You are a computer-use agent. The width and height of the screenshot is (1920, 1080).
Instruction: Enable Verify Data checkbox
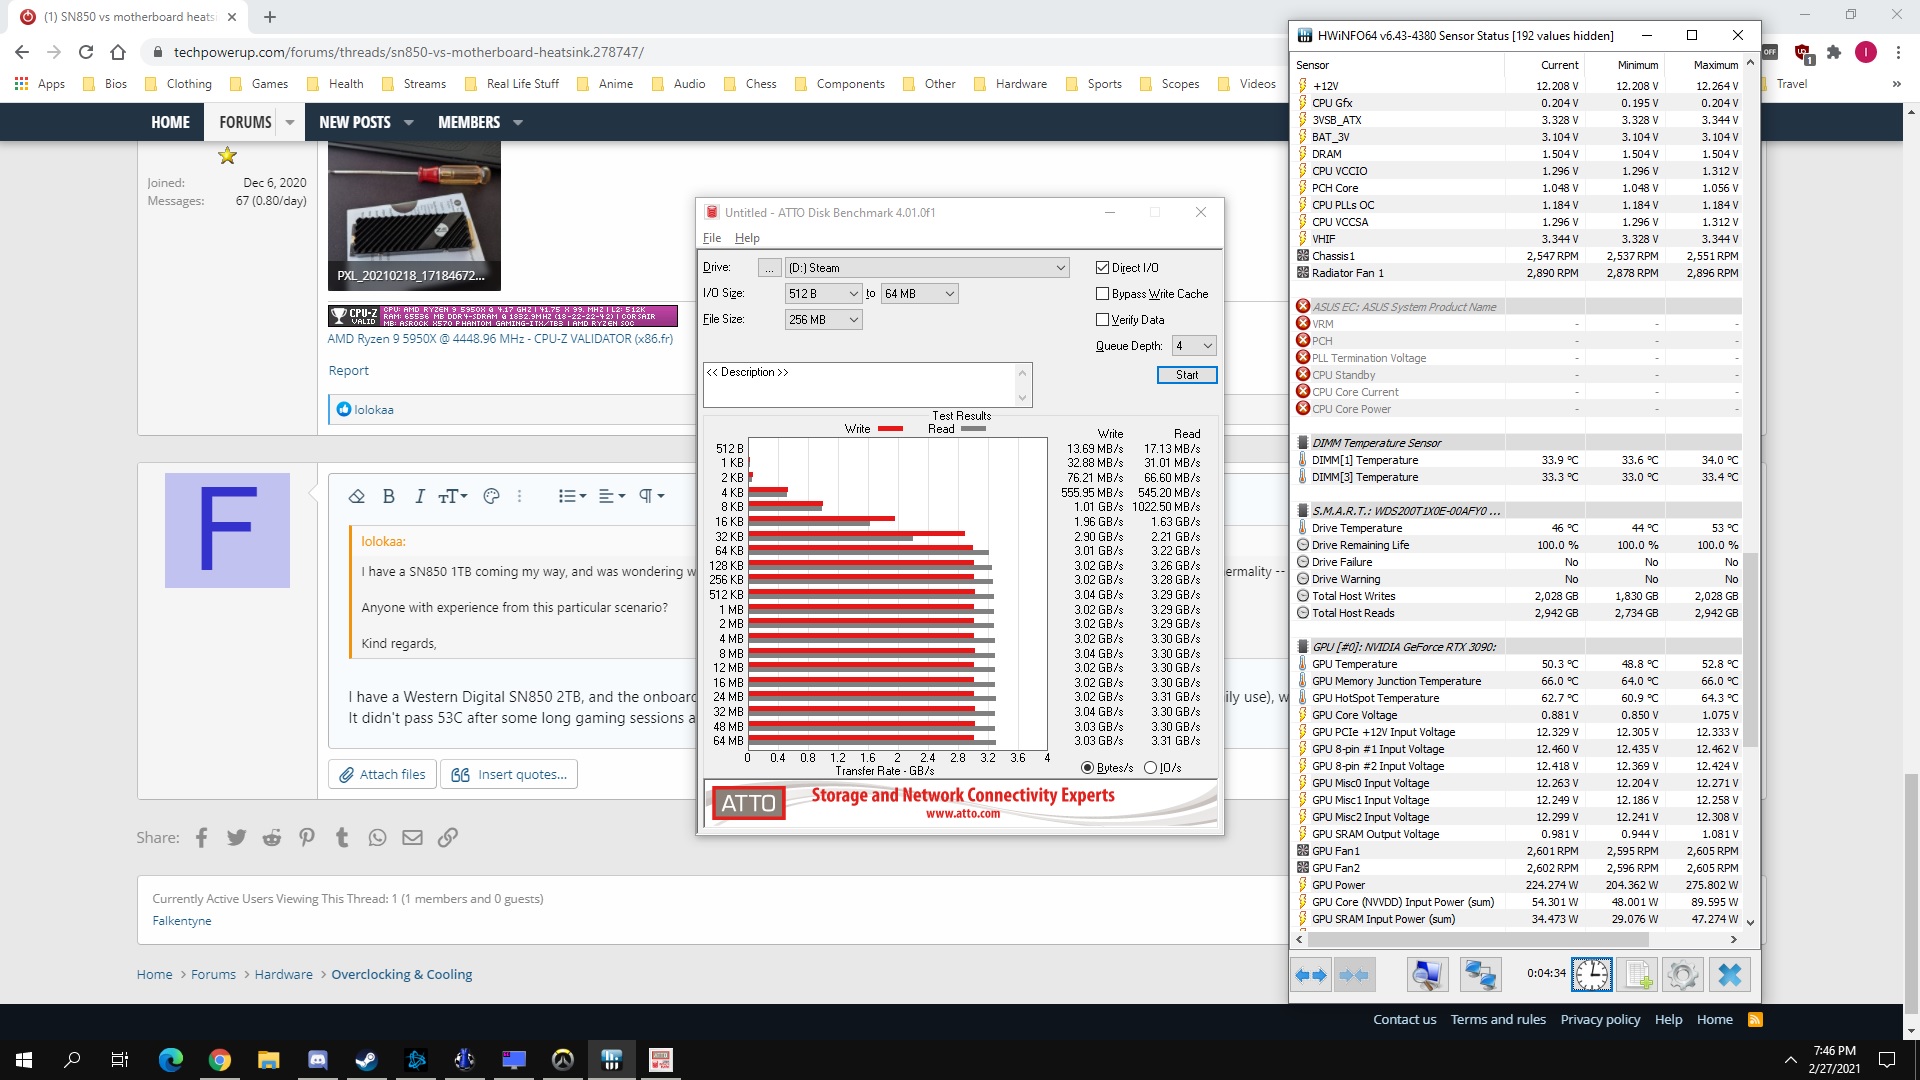(x=1103, y=320)
